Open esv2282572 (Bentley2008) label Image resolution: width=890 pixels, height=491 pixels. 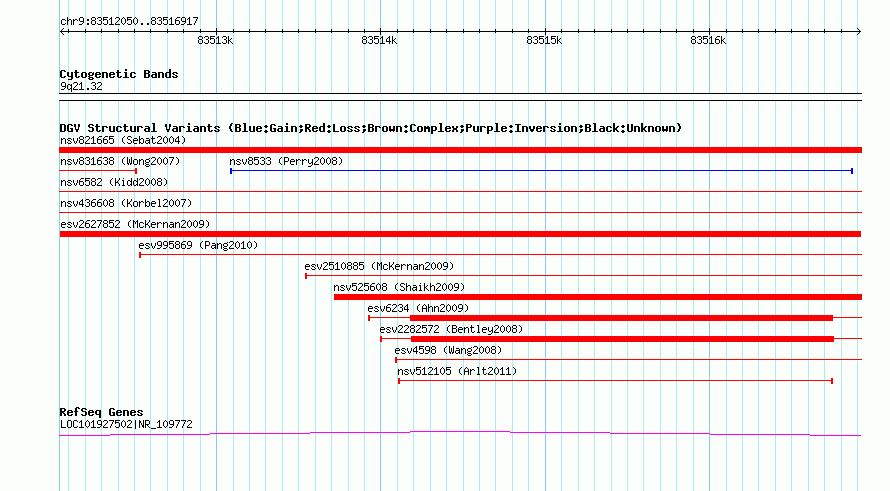pyautogui.click(x=451, y=329)
